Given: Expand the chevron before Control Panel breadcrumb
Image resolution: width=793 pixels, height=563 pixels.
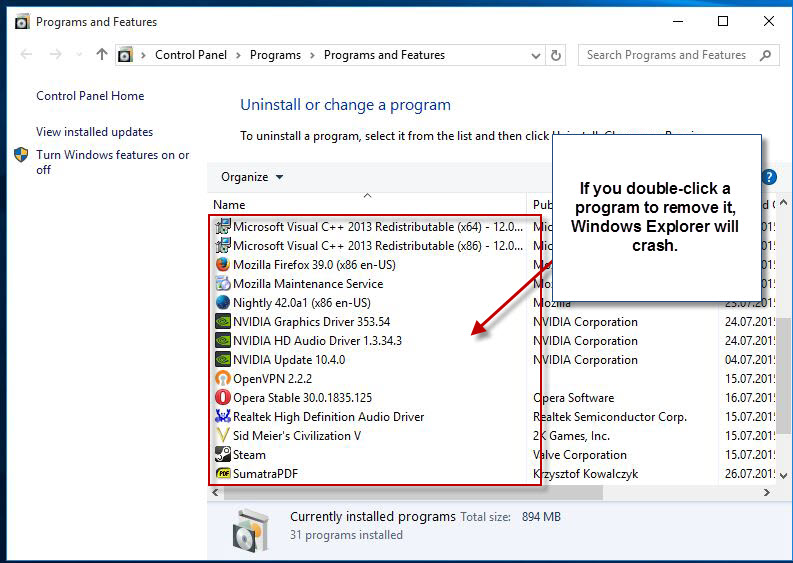Looking at the screenshot, I should coord(144,55).
